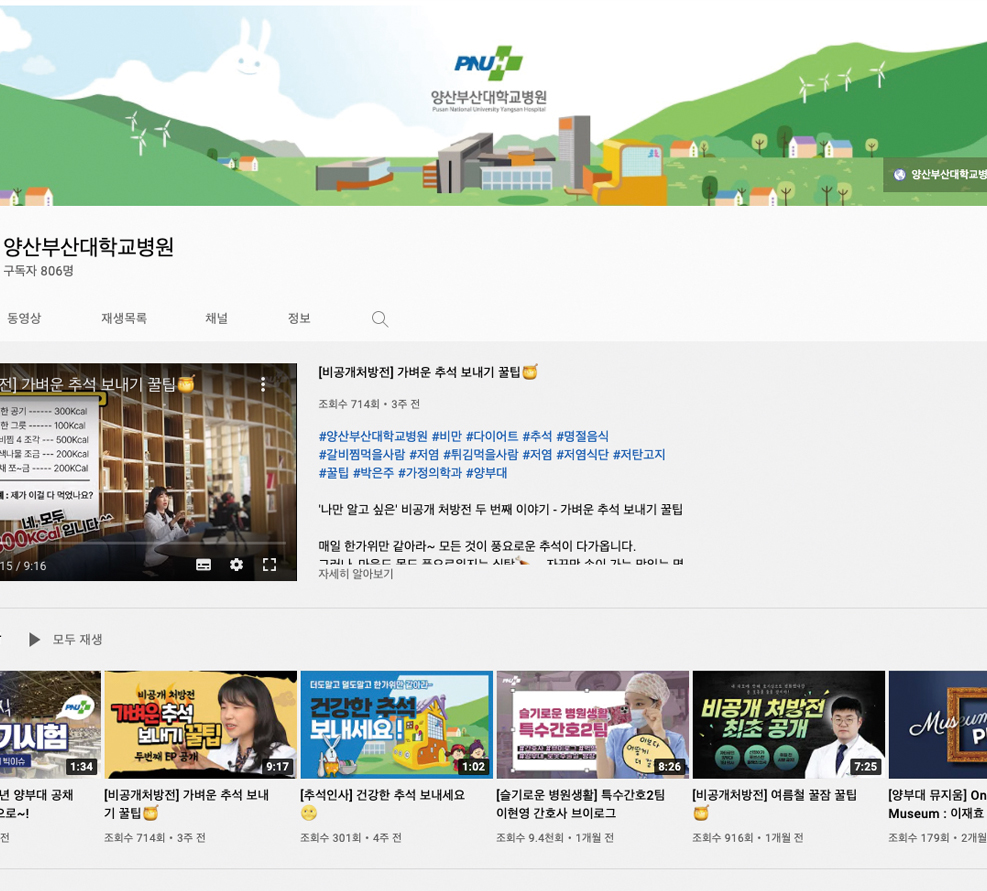This screenshot has width=987, height=891.
Task: Click the hashtag #비만
Action: 447,436
